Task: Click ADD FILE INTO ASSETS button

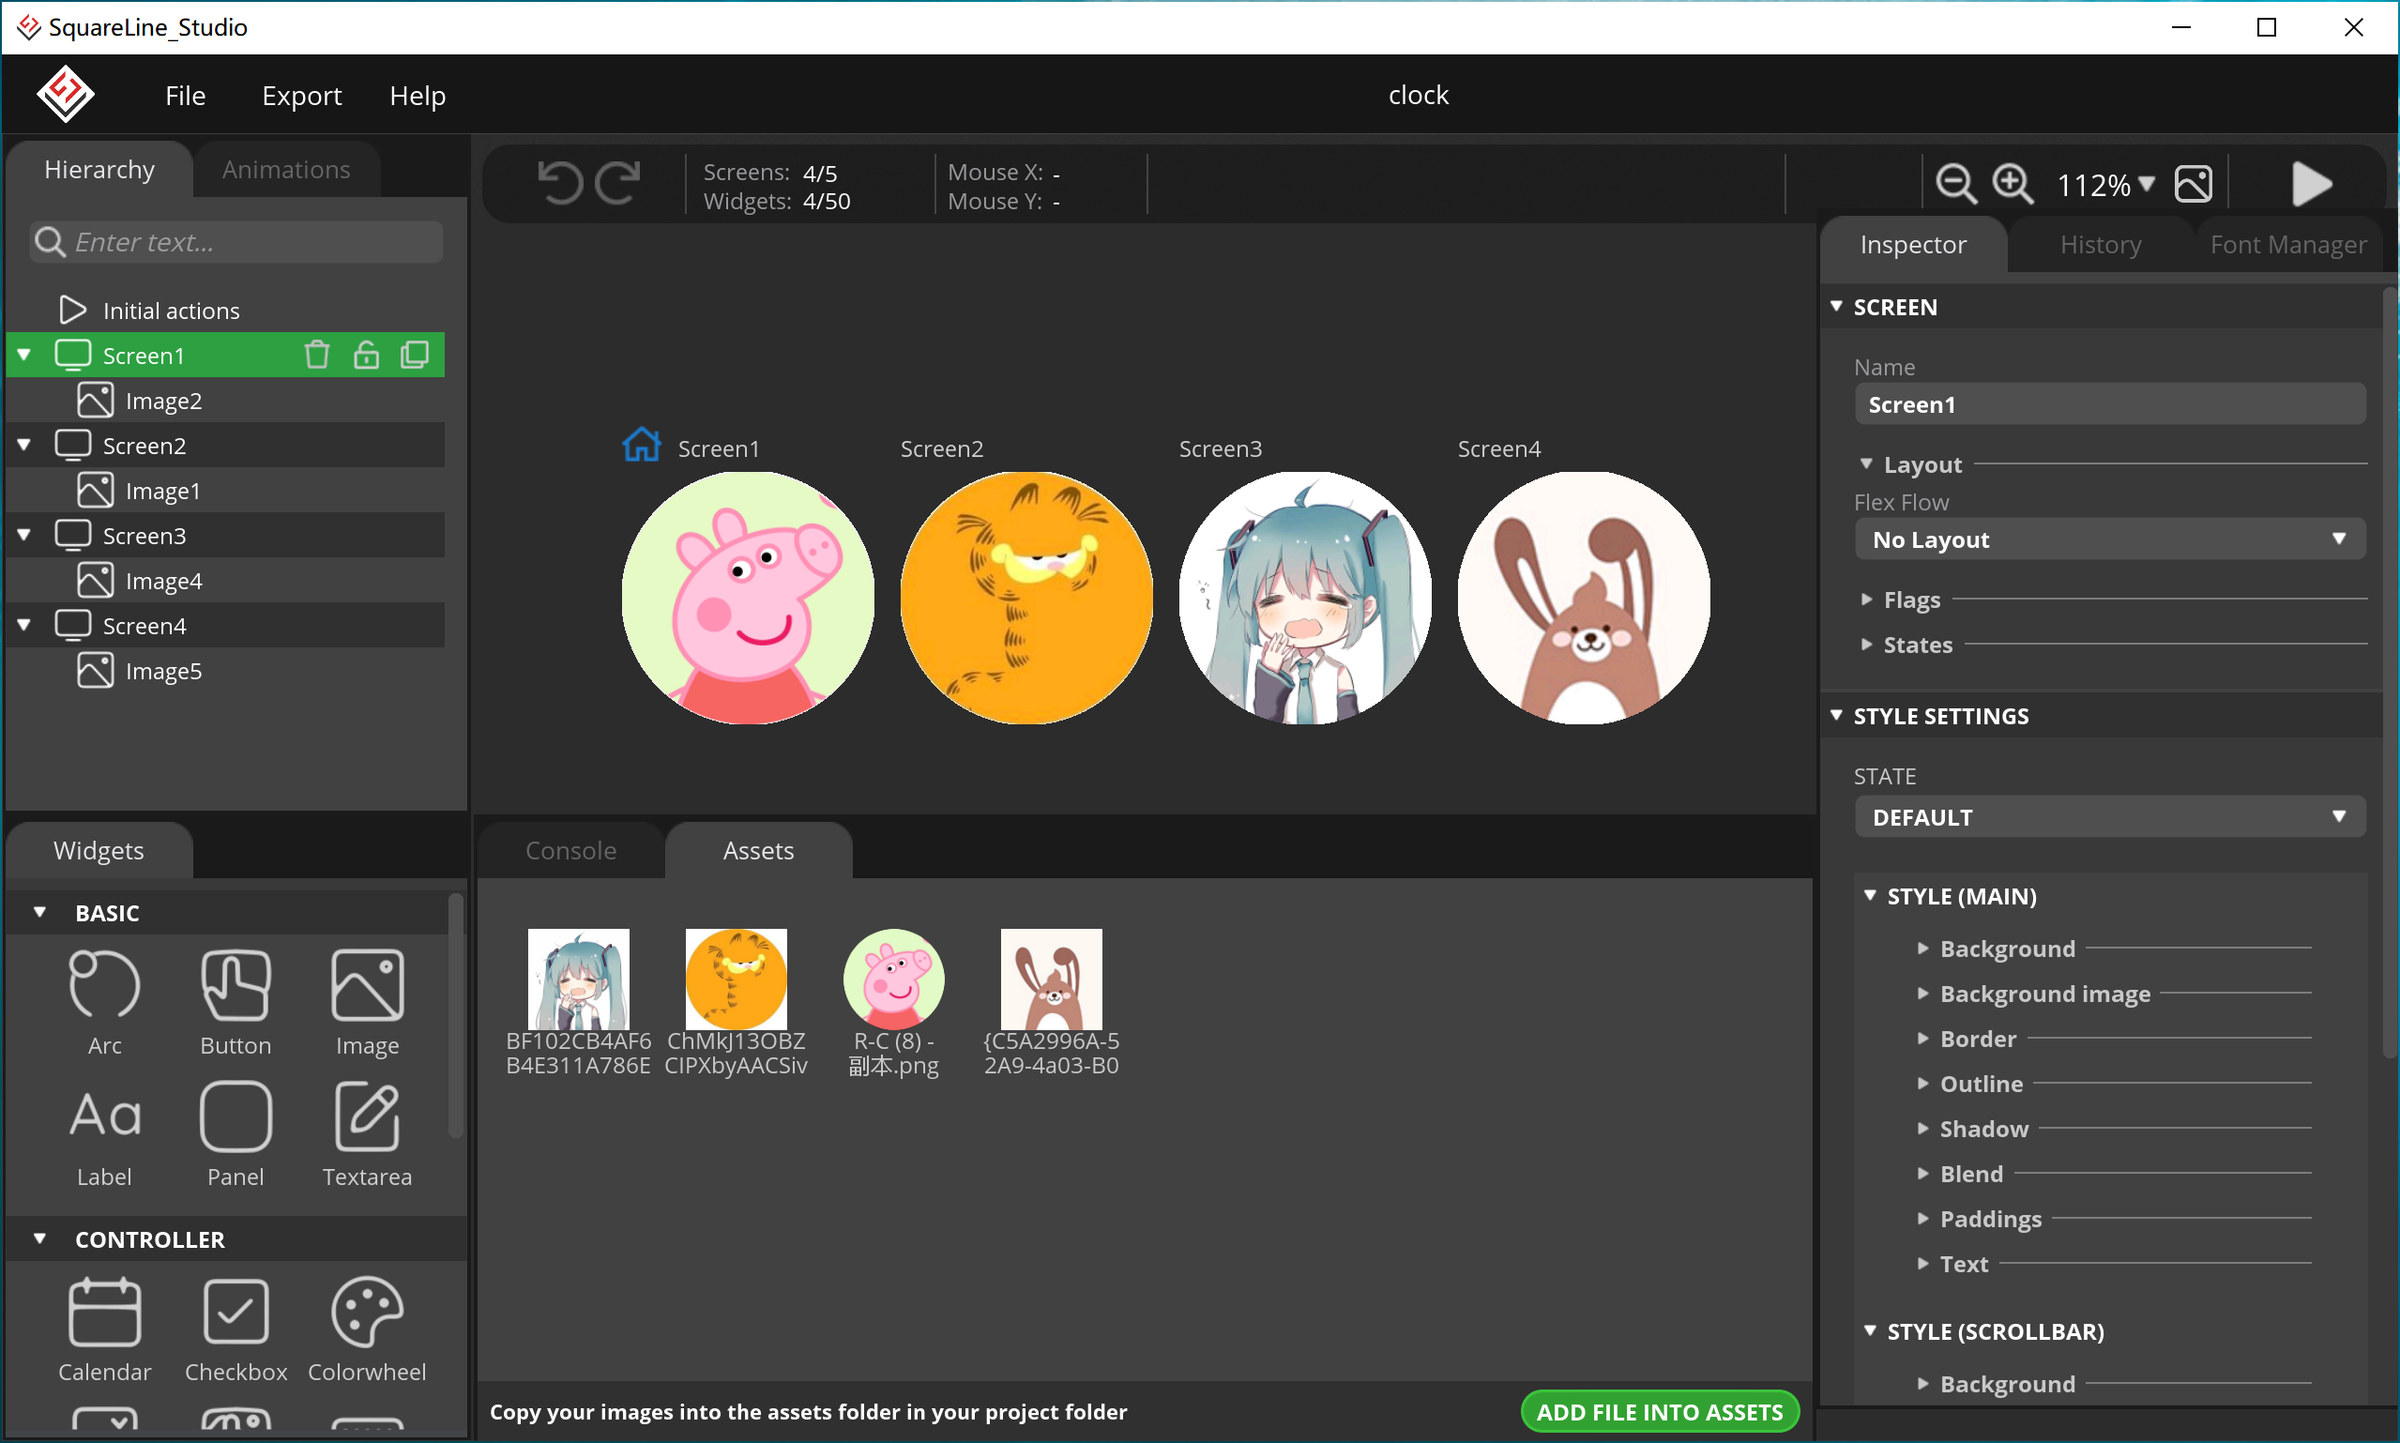Action: pyautogui.click(x=1659, y=1412)
